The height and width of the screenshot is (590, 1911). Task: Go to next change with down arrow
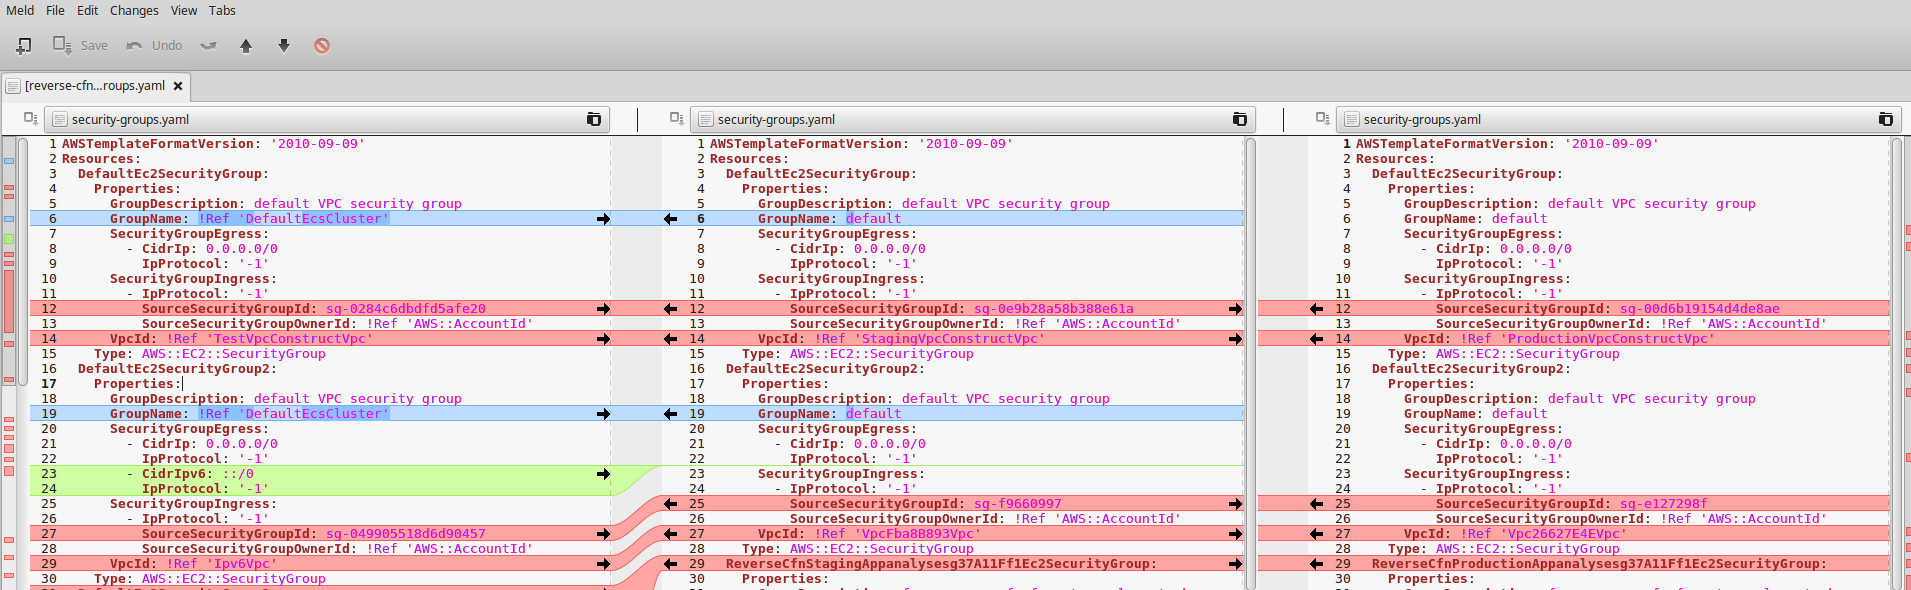coord(284,45)
